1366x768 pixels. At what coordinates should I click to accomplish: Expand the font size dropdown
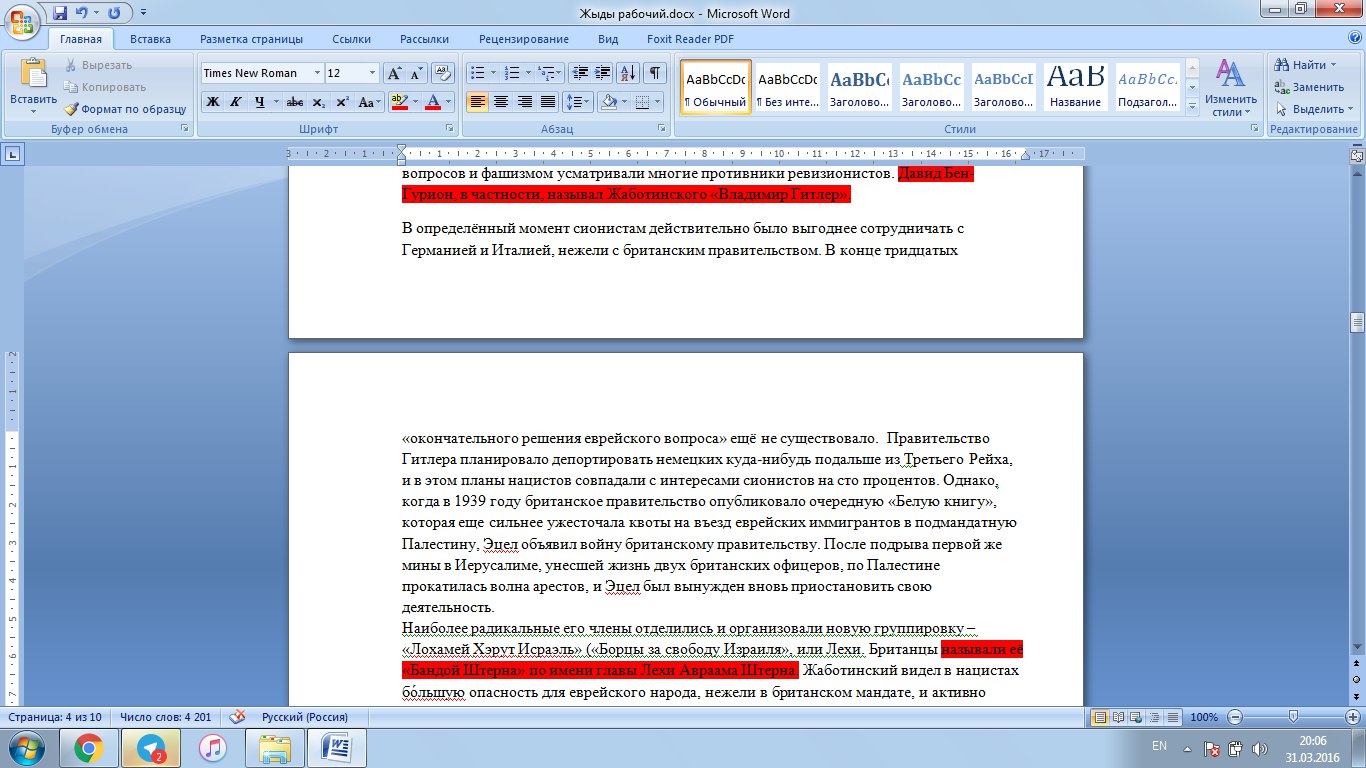(373, 73)
